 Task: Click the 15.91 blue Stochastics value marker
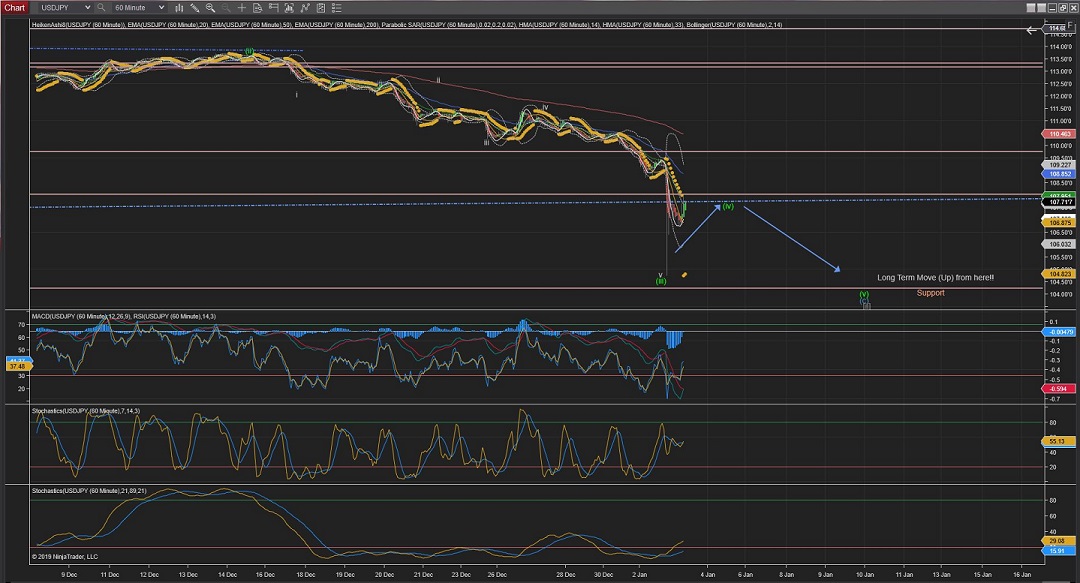point(1058,551)
